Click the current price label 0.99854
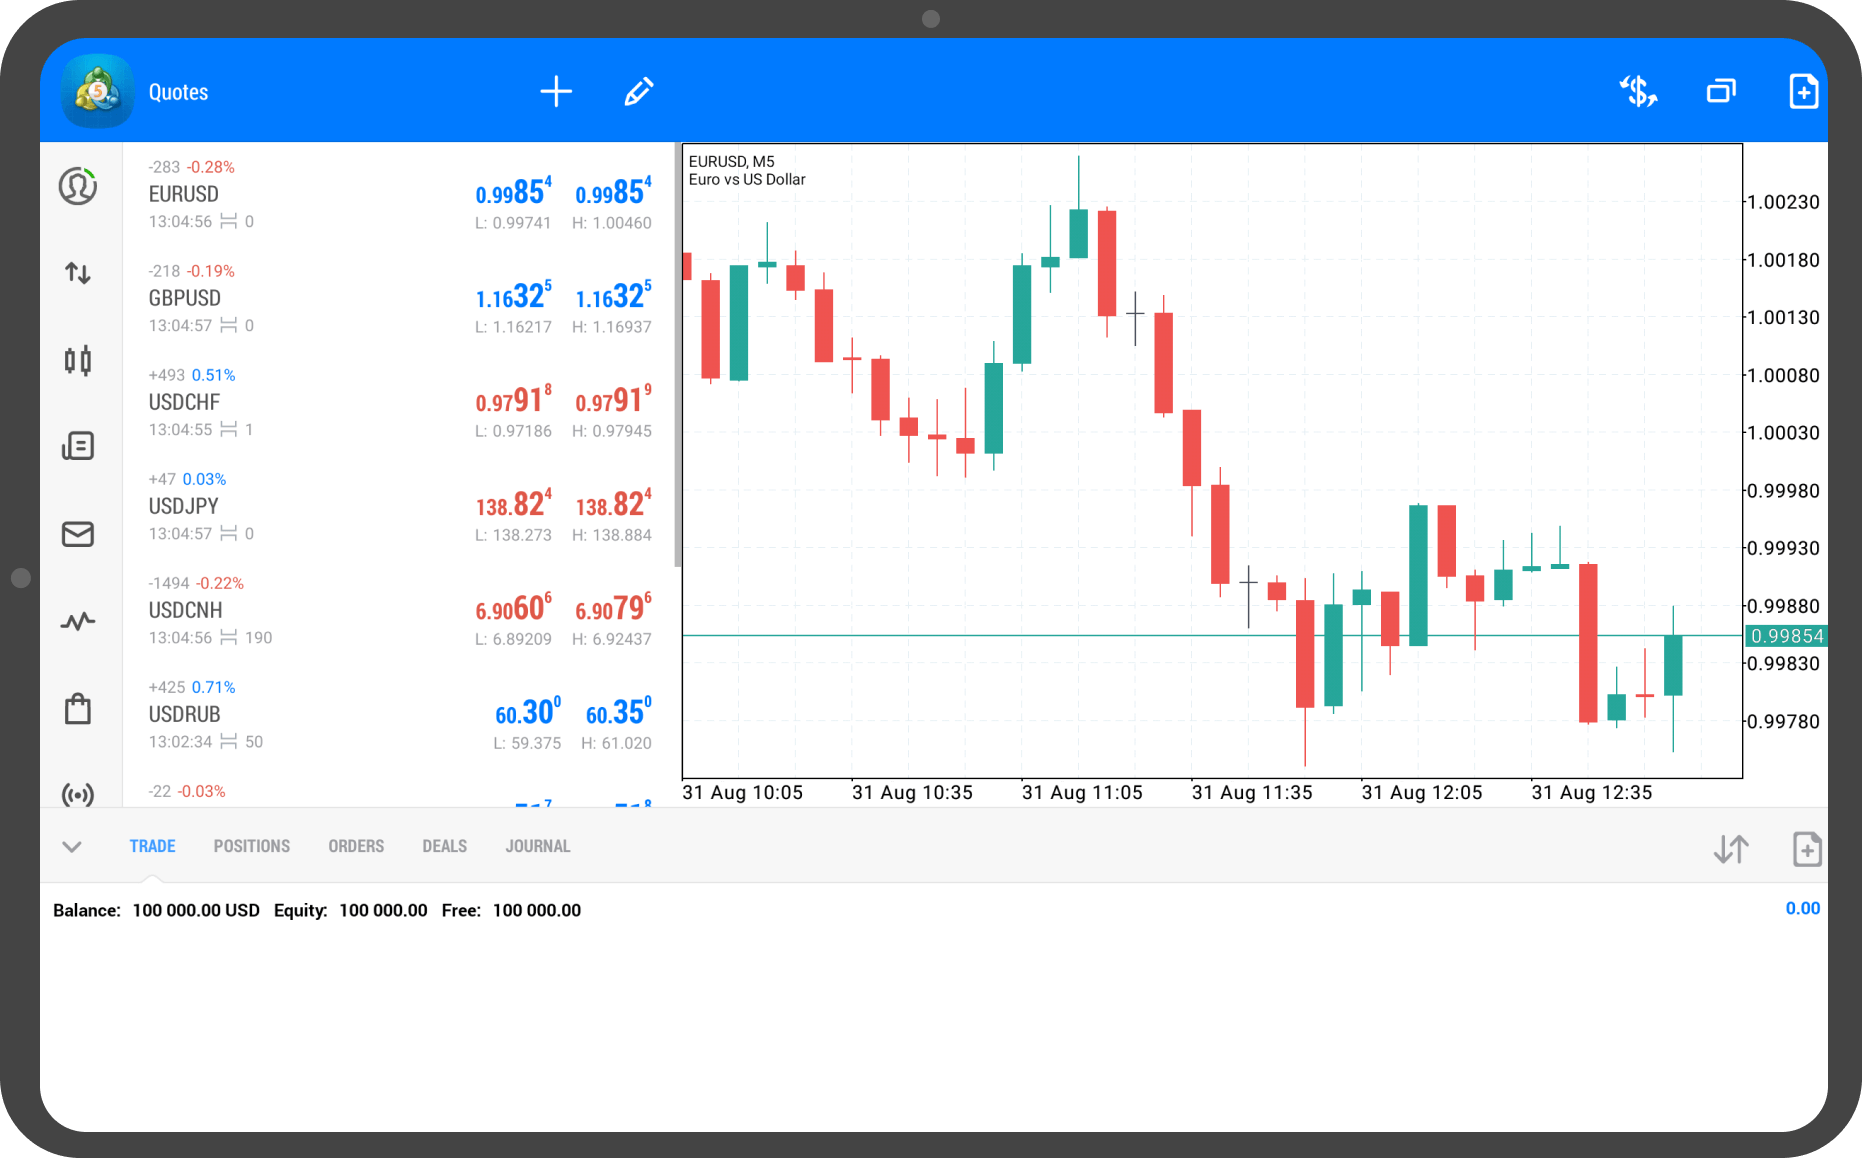The image size is (1862, 1158). (x=1786, y=636)
